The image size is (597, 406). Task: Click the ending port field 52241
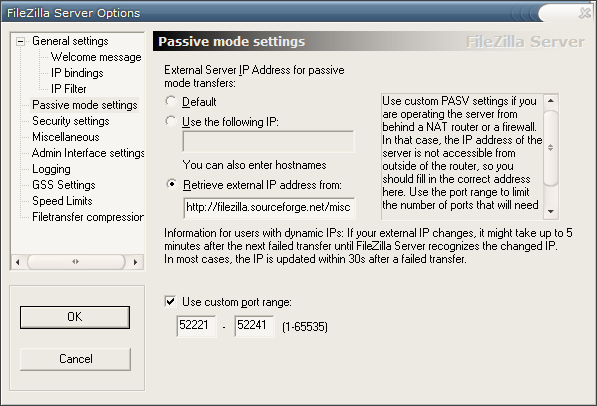254,326
